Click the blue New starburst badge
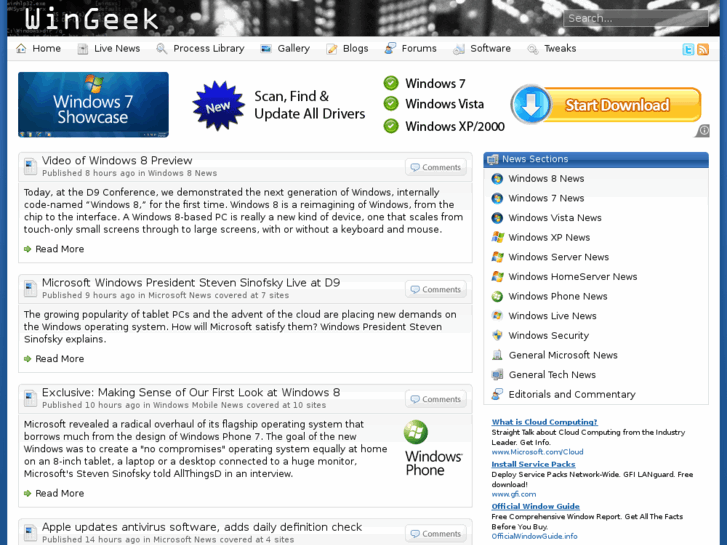The height and width of the screenshot is (545, 727). 218,106
